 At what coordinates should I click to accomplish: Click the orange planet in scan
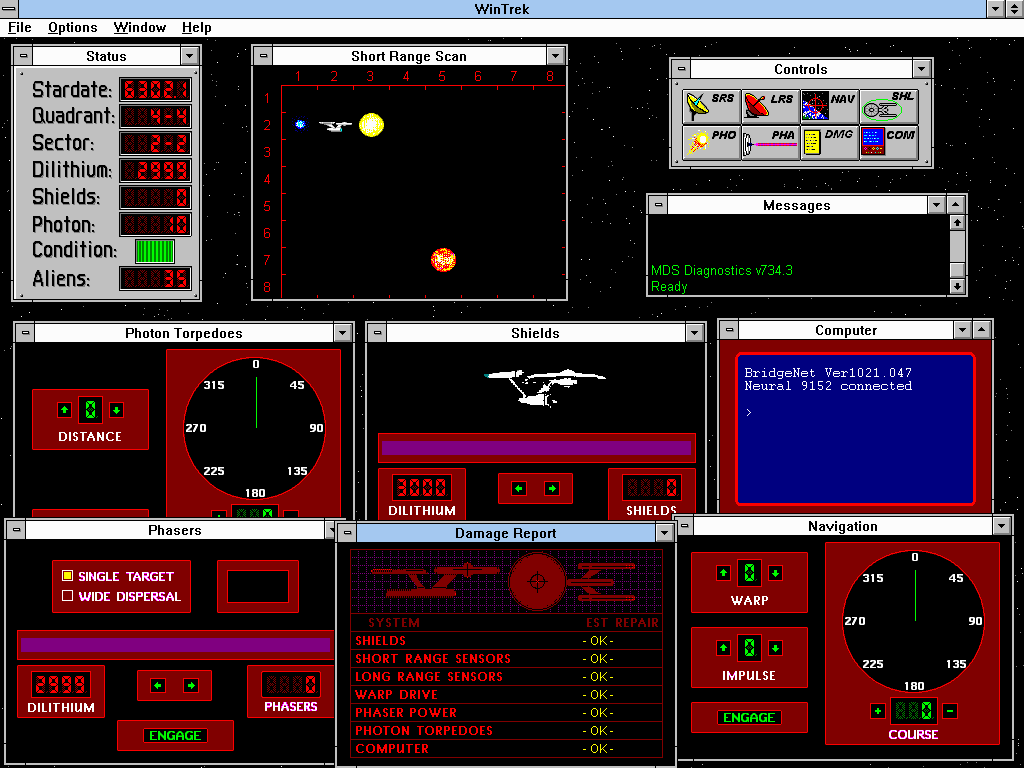click(x=443, y=259)
